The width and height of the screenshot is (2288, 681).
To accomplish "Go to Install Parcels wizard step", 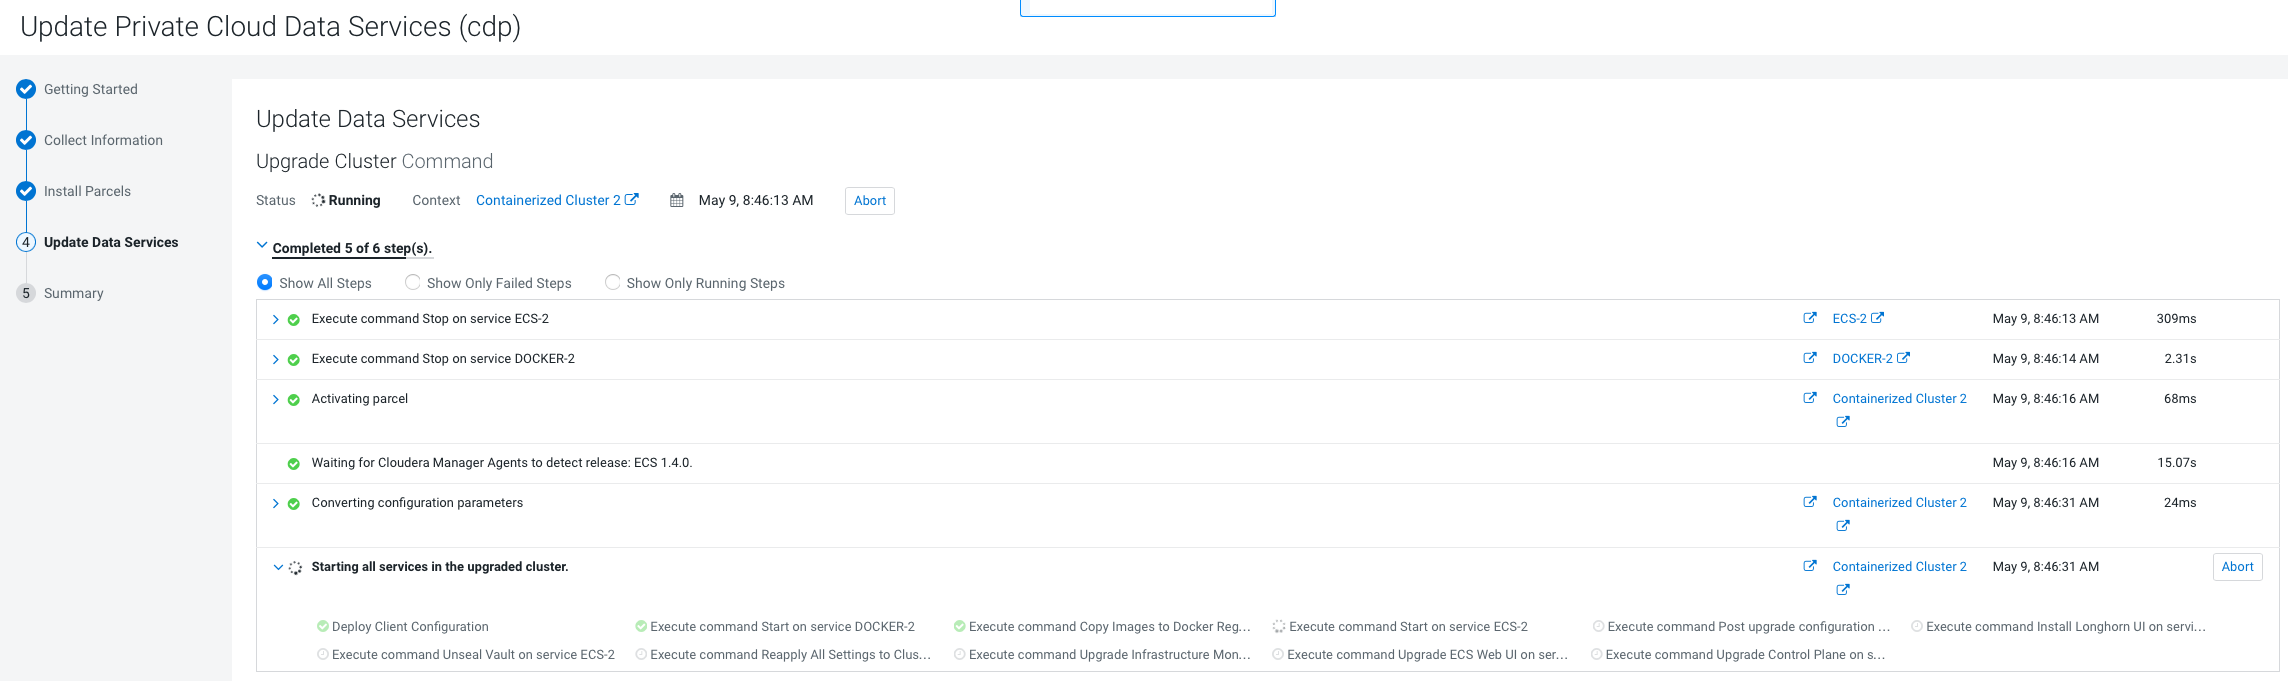I will [x=87, y=191].
